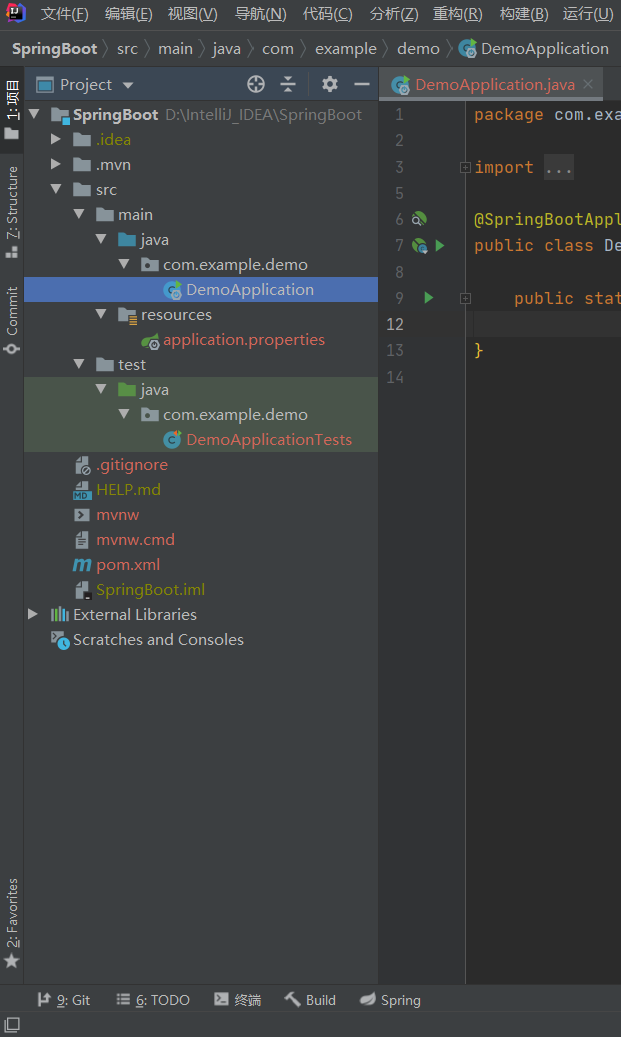The width and height of the screenshot is (621, 1037).
Task: Click the tool window quick-access icon at bottom left
Action: tap(12, 1024)
